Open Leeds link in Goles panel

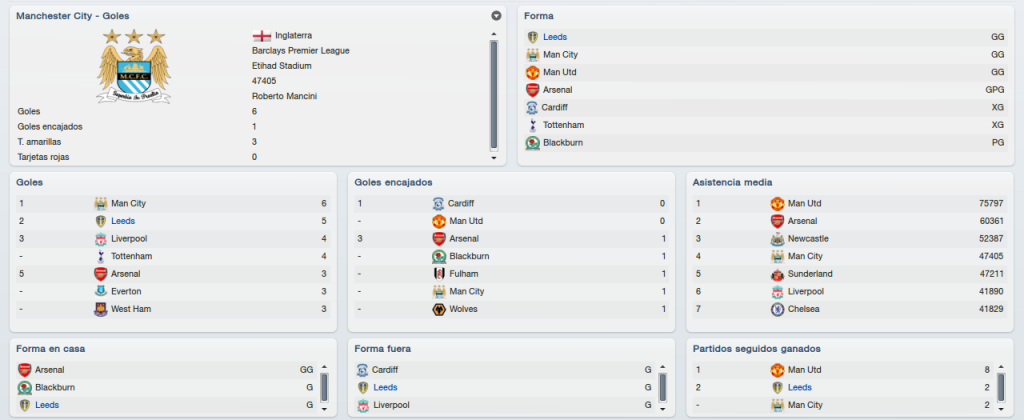[x=123, y=221]
